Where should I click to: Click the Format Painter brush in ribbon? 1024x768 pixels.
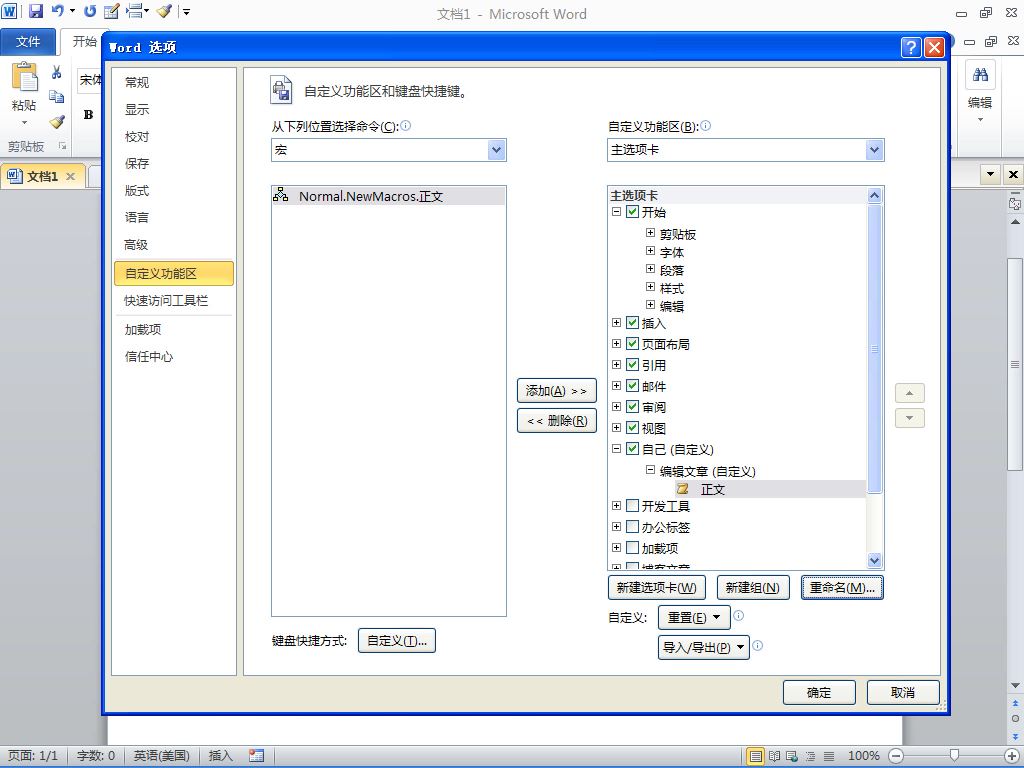(57, 121)
